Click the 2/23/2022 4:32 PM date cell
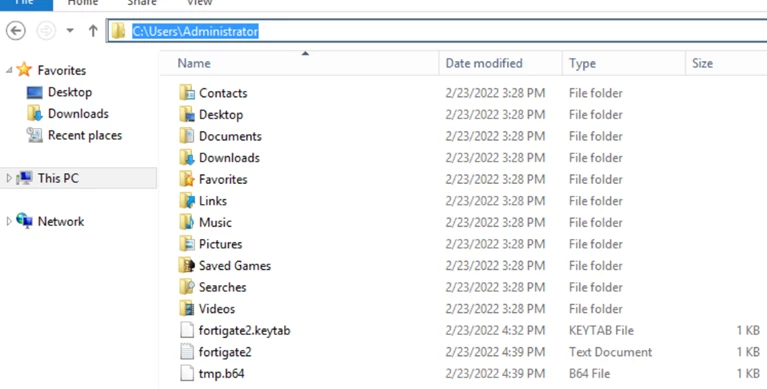The width and height of the screenshot is (767, 389). (x=495, y=330)
